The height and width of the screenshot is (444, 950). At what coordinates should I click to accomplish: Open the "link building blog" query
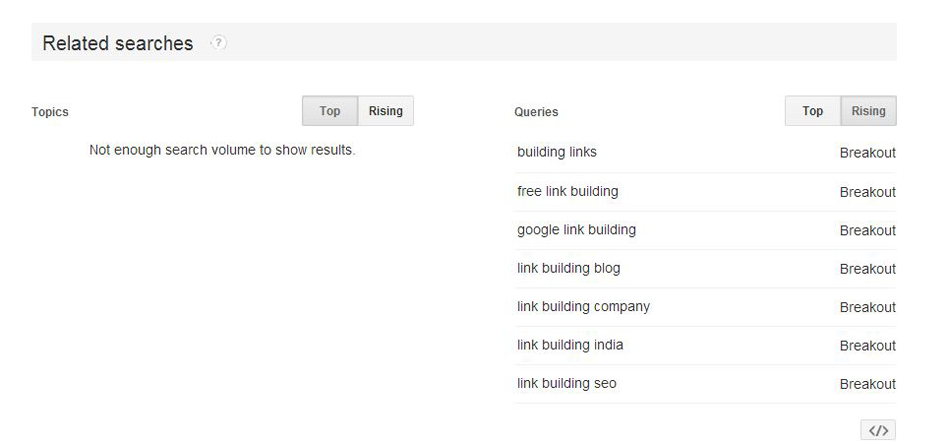tap(568, 268)
